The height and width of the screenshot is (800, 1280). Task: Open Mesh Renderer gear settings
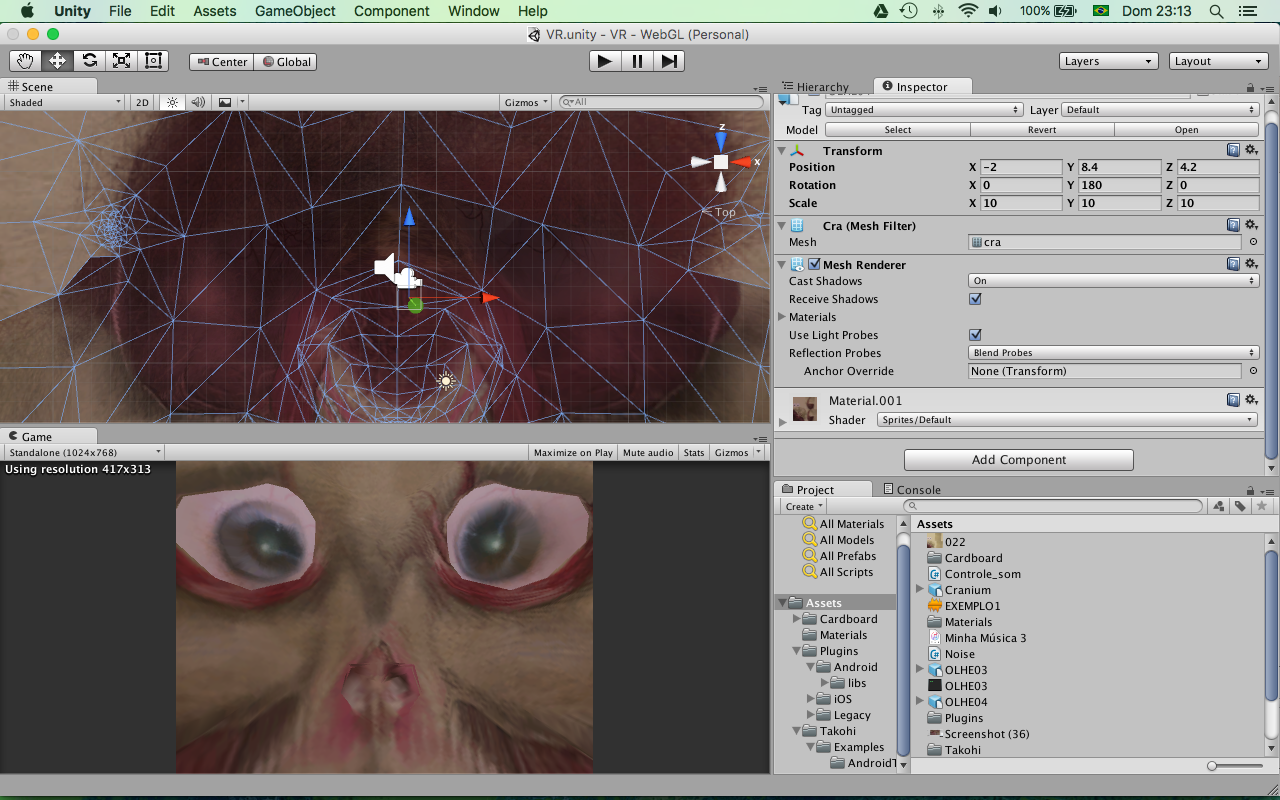click(x=1251, y=264)
